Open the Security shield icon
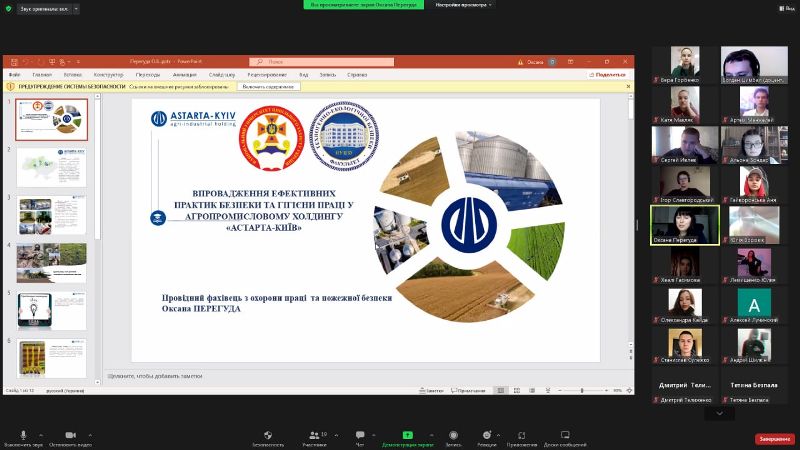The height and width of the screenshot is (450, 800). pyautogui.click(x=267, y=435)
